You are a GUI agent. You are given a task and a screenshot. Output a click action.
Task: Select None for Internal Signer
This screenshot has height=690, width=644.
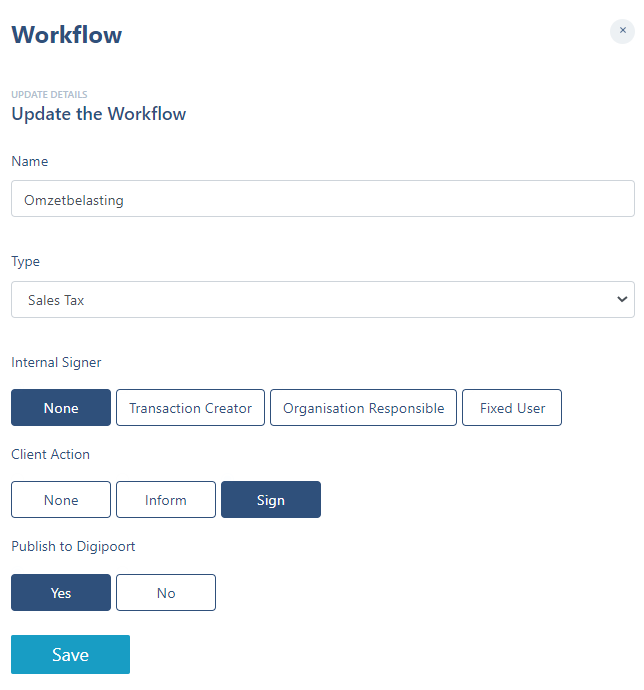pos(61,407)
